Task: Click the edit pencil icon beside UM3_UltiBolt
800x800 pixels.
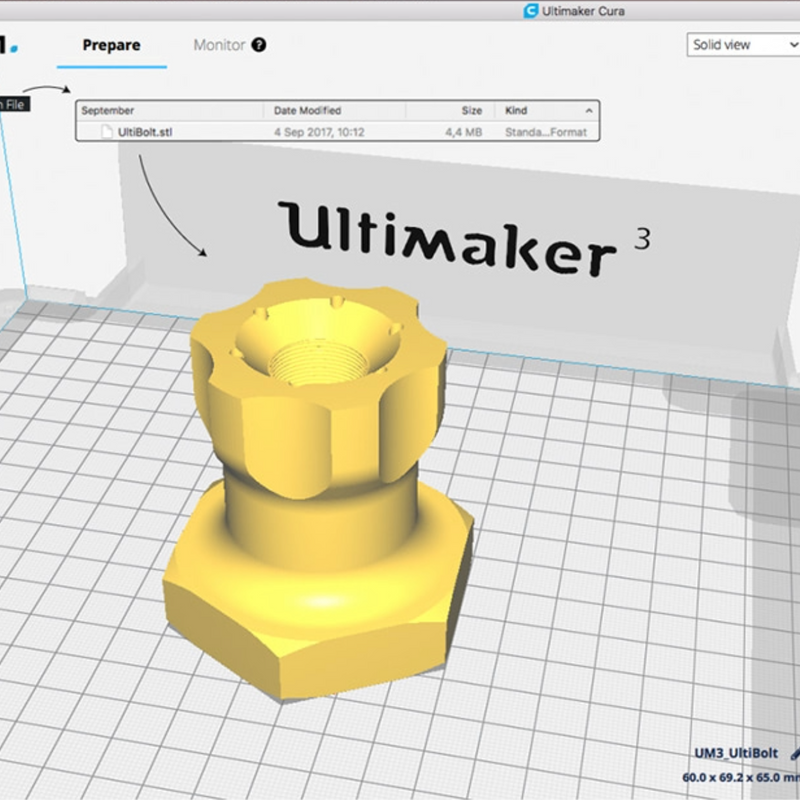Action: pos(795,753)
